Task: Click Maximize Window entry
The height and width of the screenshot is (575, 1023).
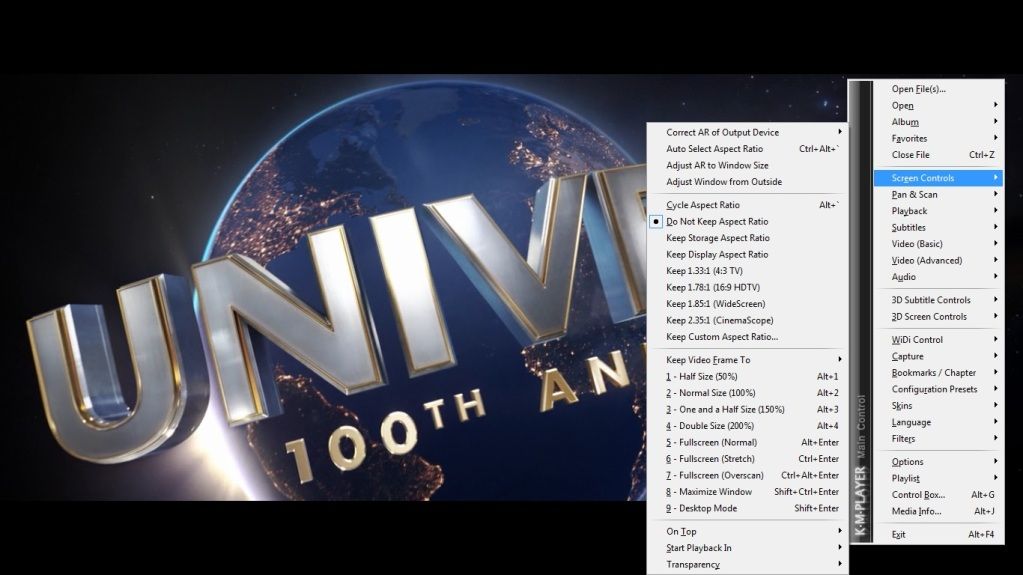Action: point(747,492)
